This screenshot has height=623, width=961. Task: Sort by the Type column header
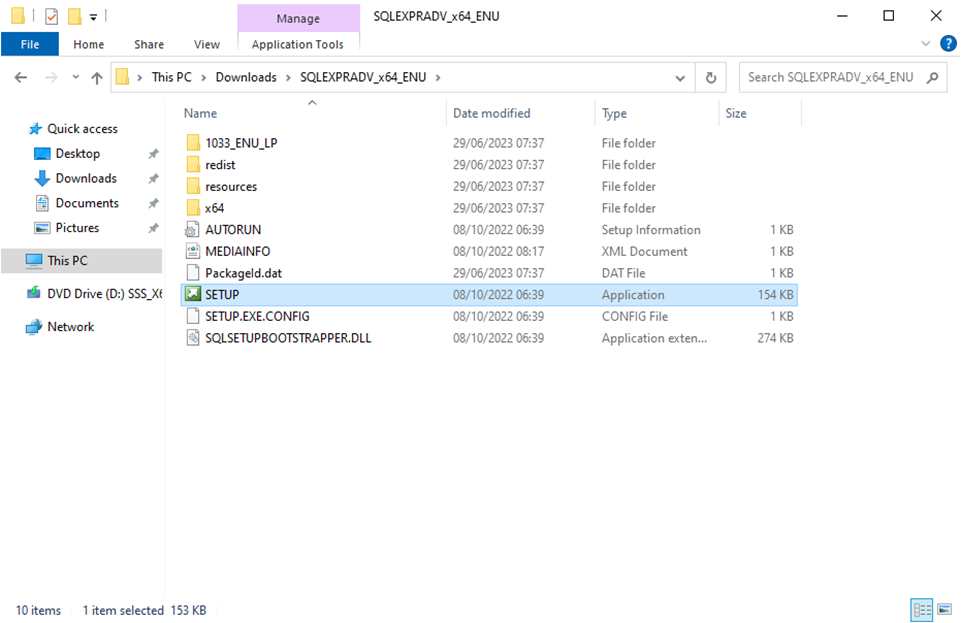[x=614, y=113]
